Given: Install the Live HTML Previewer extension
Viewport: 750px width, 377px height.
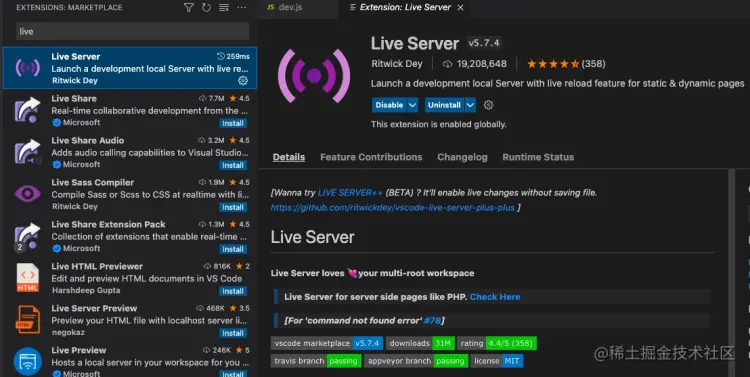Looking at the screenshot, I should point(233,291).
